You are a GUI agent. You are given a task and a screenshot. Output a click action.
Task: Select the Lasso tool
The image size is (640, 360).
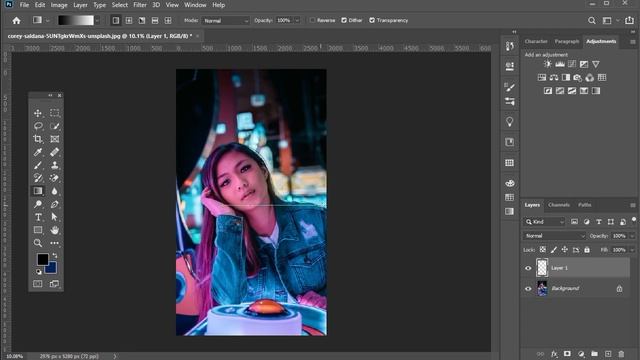pos(38,126)
